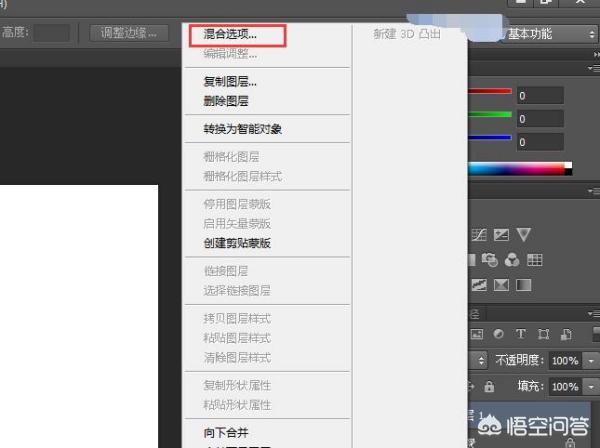The height and width of the screenshot is (448, 600).
Task: Choose 删除图层 from the context menu
Action: point(226,101)
